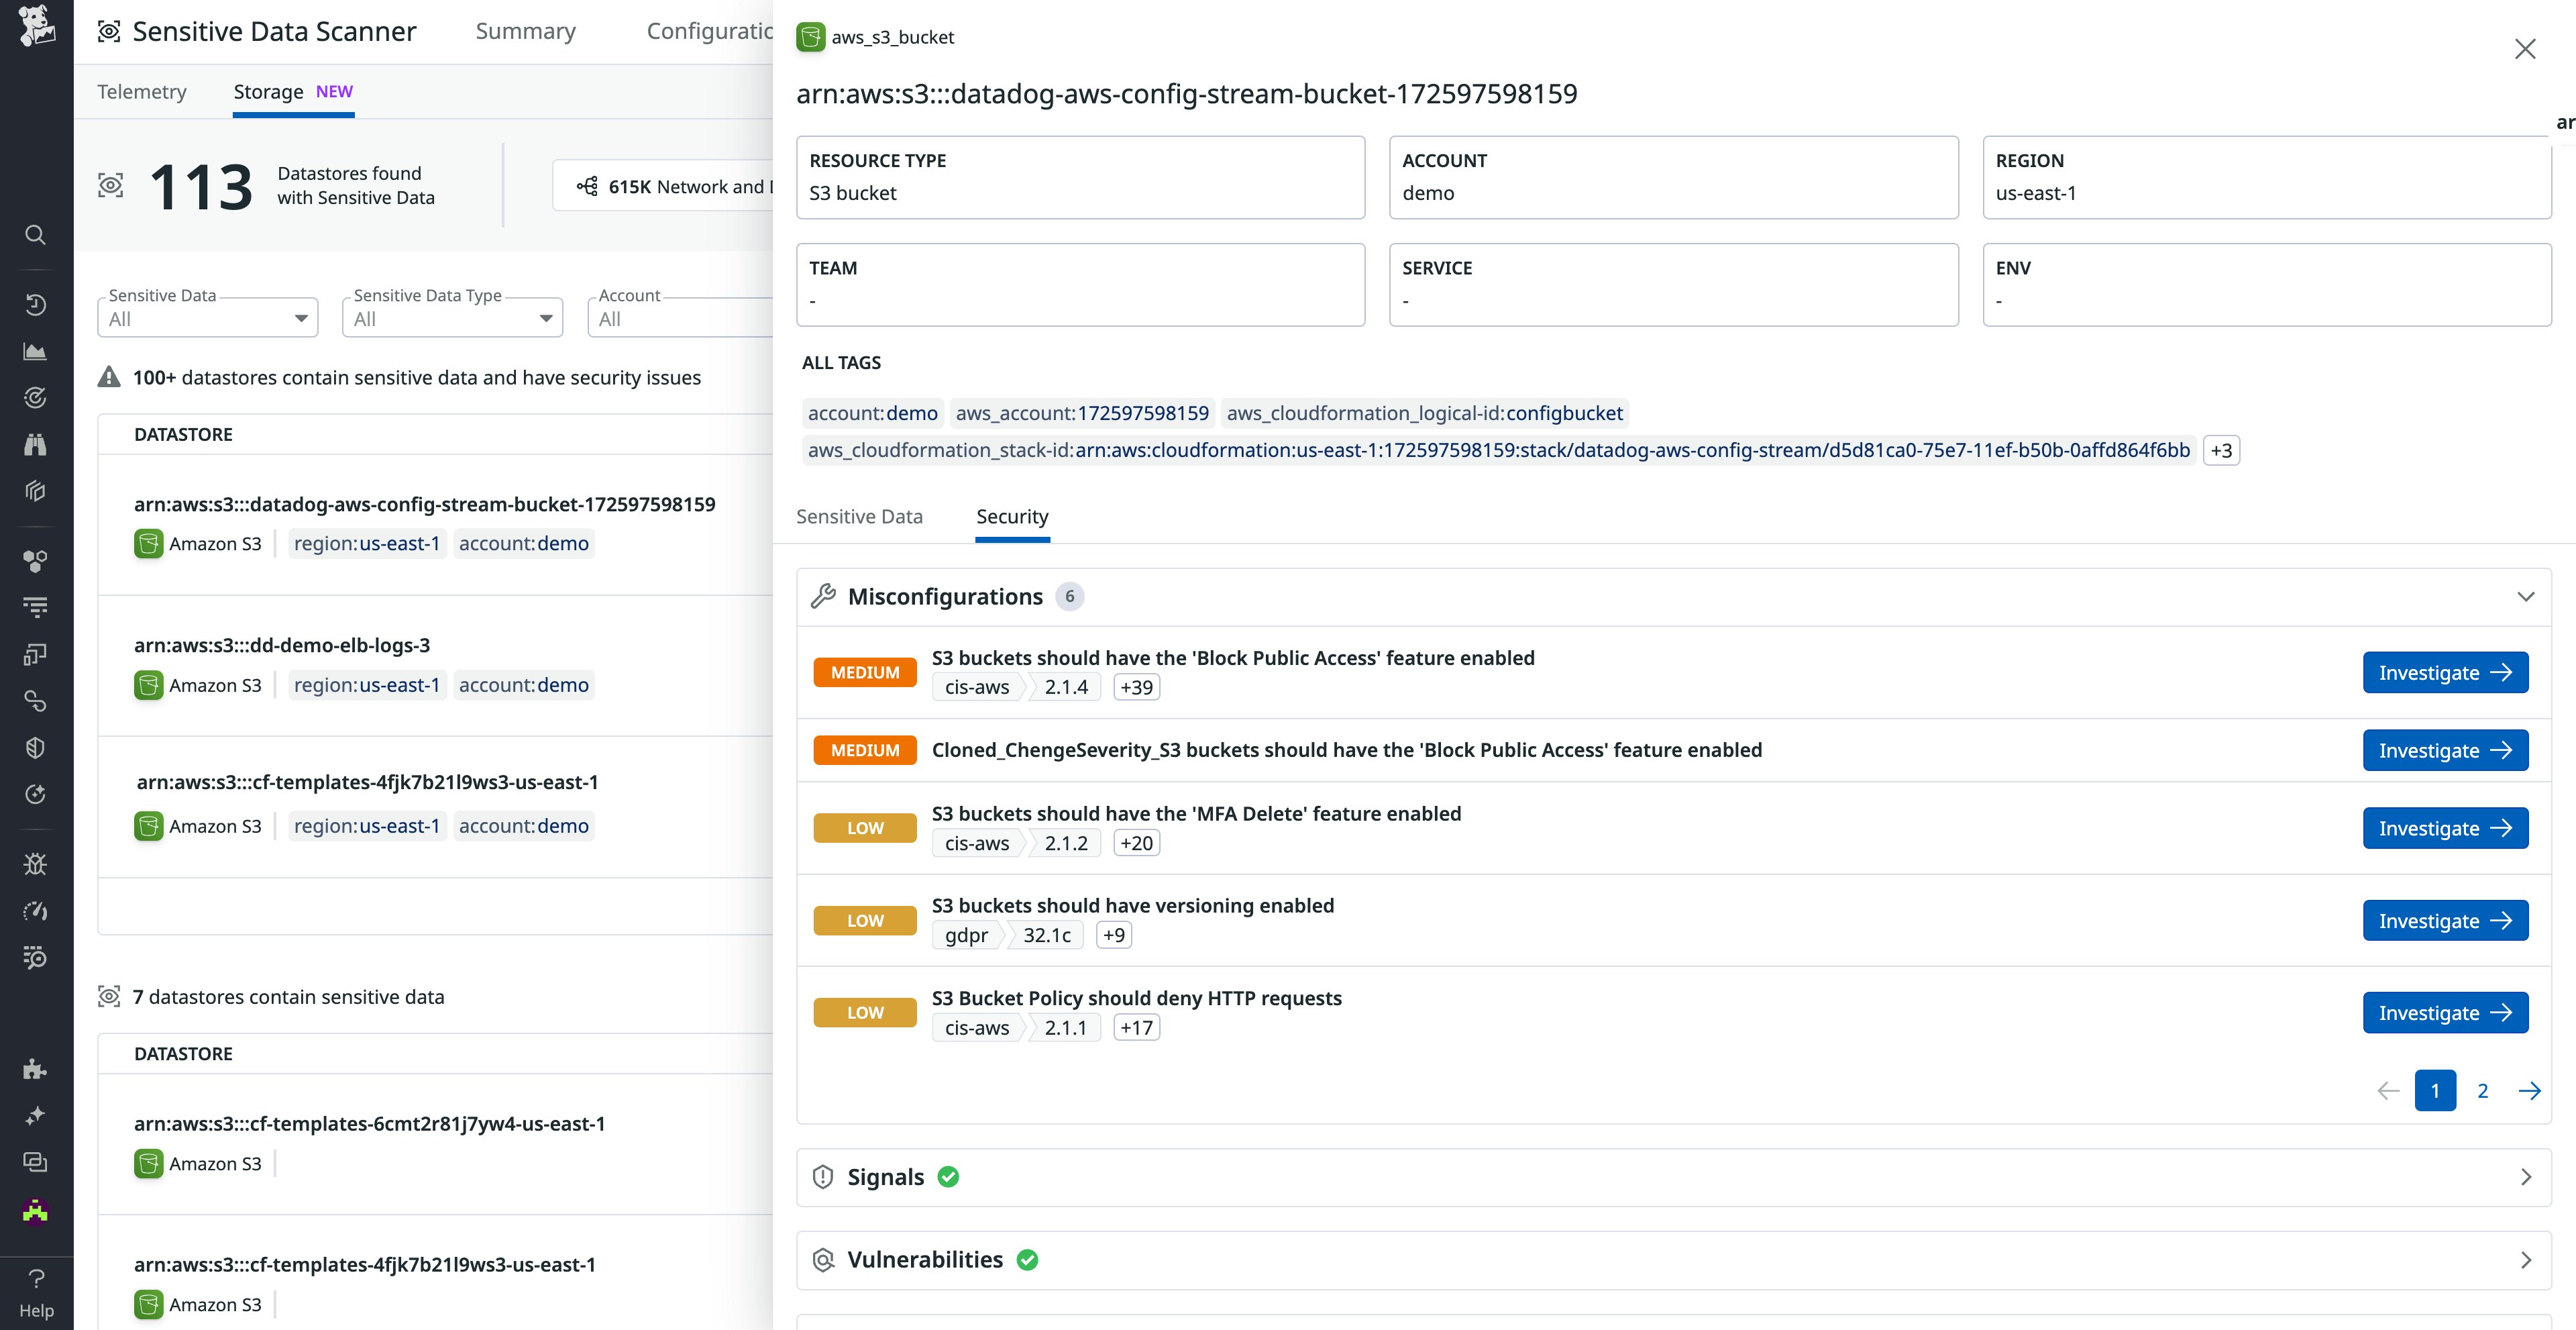Viewport: 2576px width, 1330px height.
Task: Close the aws_s3_bucket side panel
Action: coord(2525,49)
